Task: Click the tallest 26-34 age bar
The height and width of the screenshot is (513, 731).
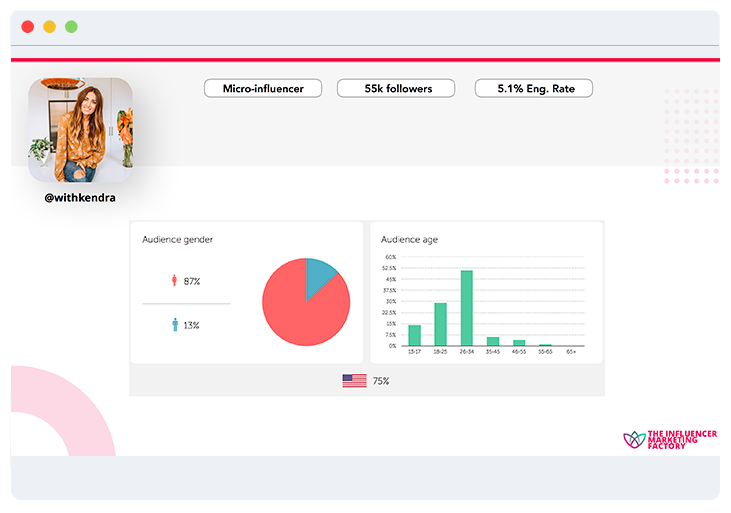Action: tap(467, 308)
